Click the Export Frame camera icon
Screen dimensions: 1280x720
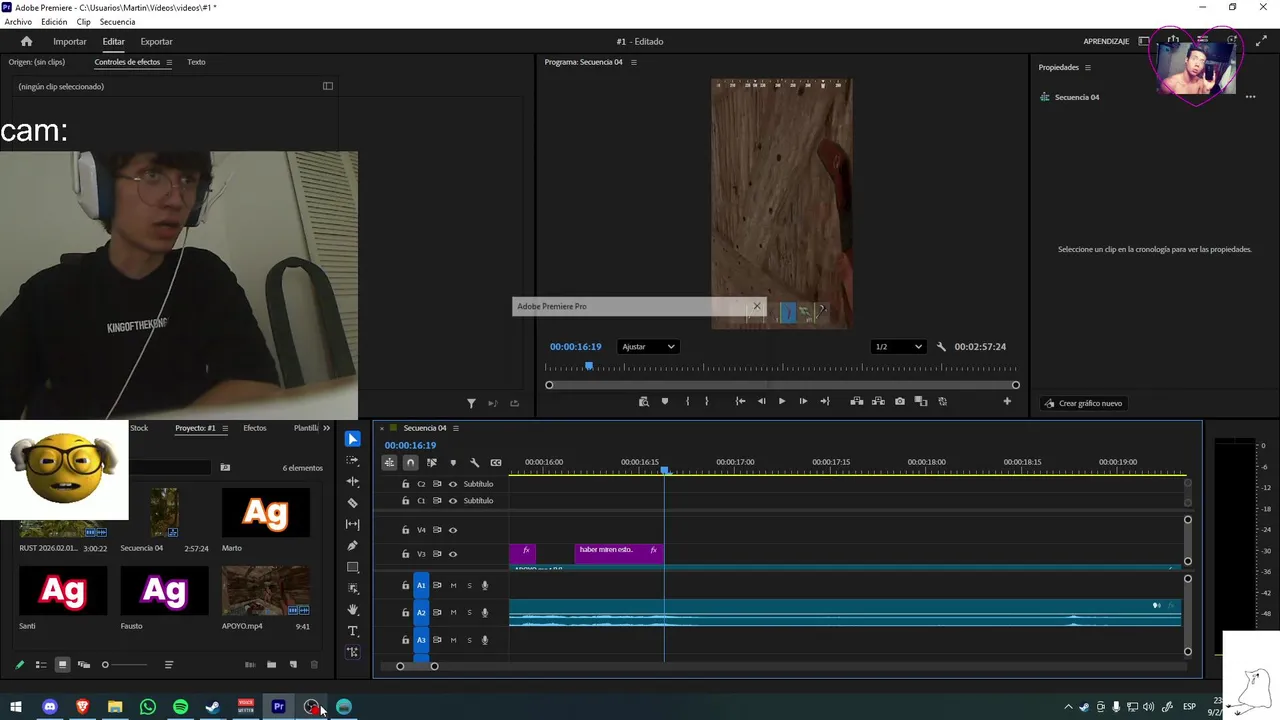[x=900, y=401]
